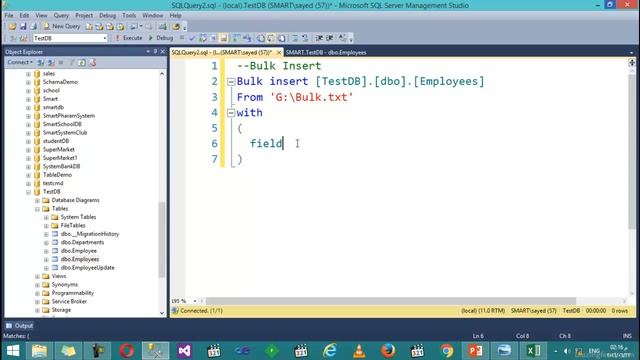Click the Save All icon
This screenshot has width=640, height=360.
pyautogui.click(x=33, y=26)
